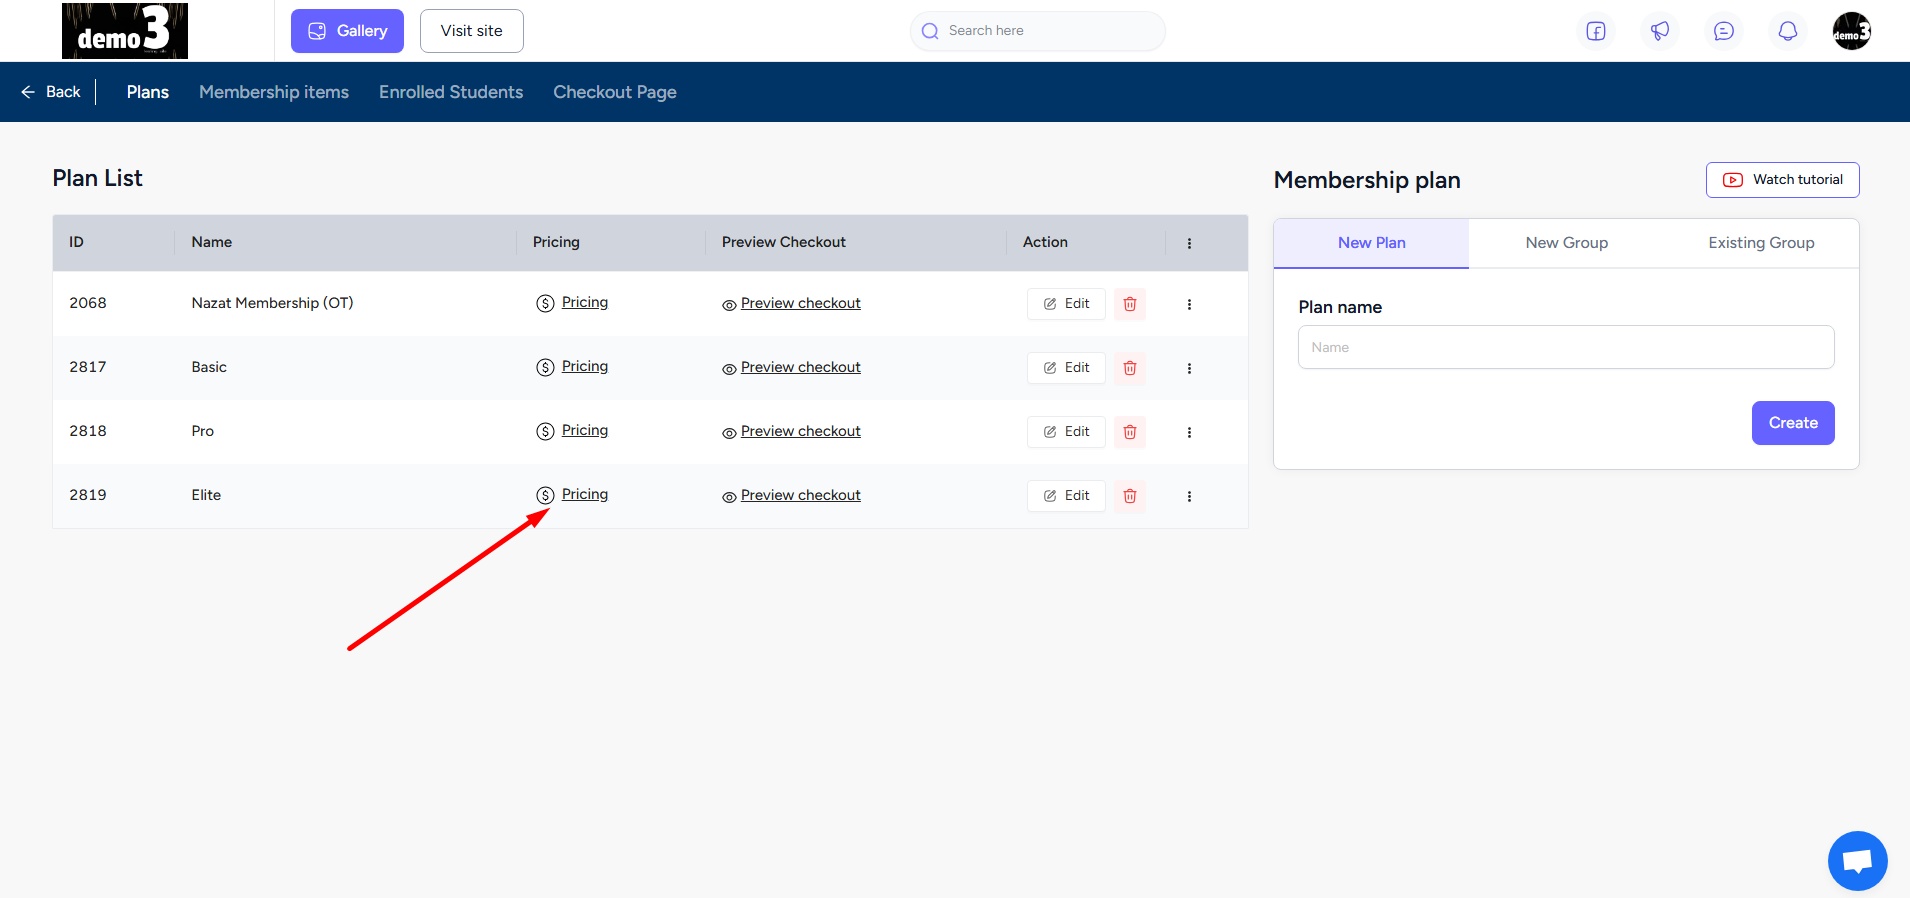Click the Watch tutorial button
Image resolution: width=1910 pixels, height=898 pixels.
click(x=1782, y=180)
